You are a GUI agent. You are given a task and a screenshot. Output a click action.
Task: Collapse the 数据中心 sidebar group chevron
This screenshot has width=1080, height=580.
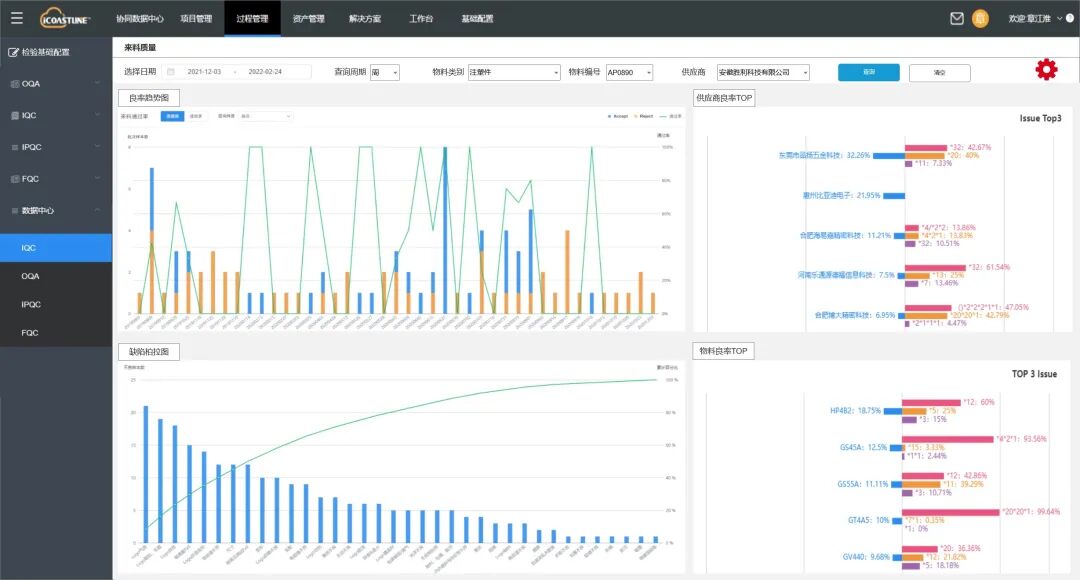coord(97,210)
